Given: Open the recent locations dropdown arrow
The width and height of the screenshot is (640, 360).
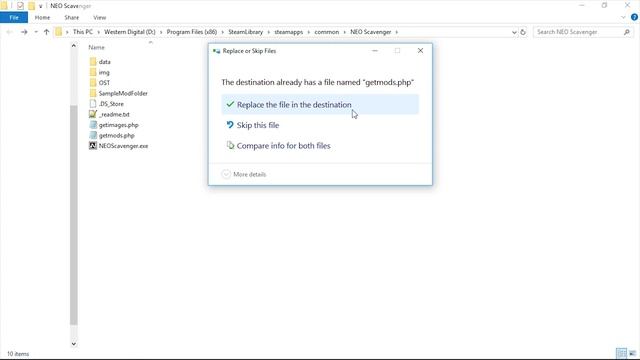Looking at the screenshot, I should tap(36, 32).
